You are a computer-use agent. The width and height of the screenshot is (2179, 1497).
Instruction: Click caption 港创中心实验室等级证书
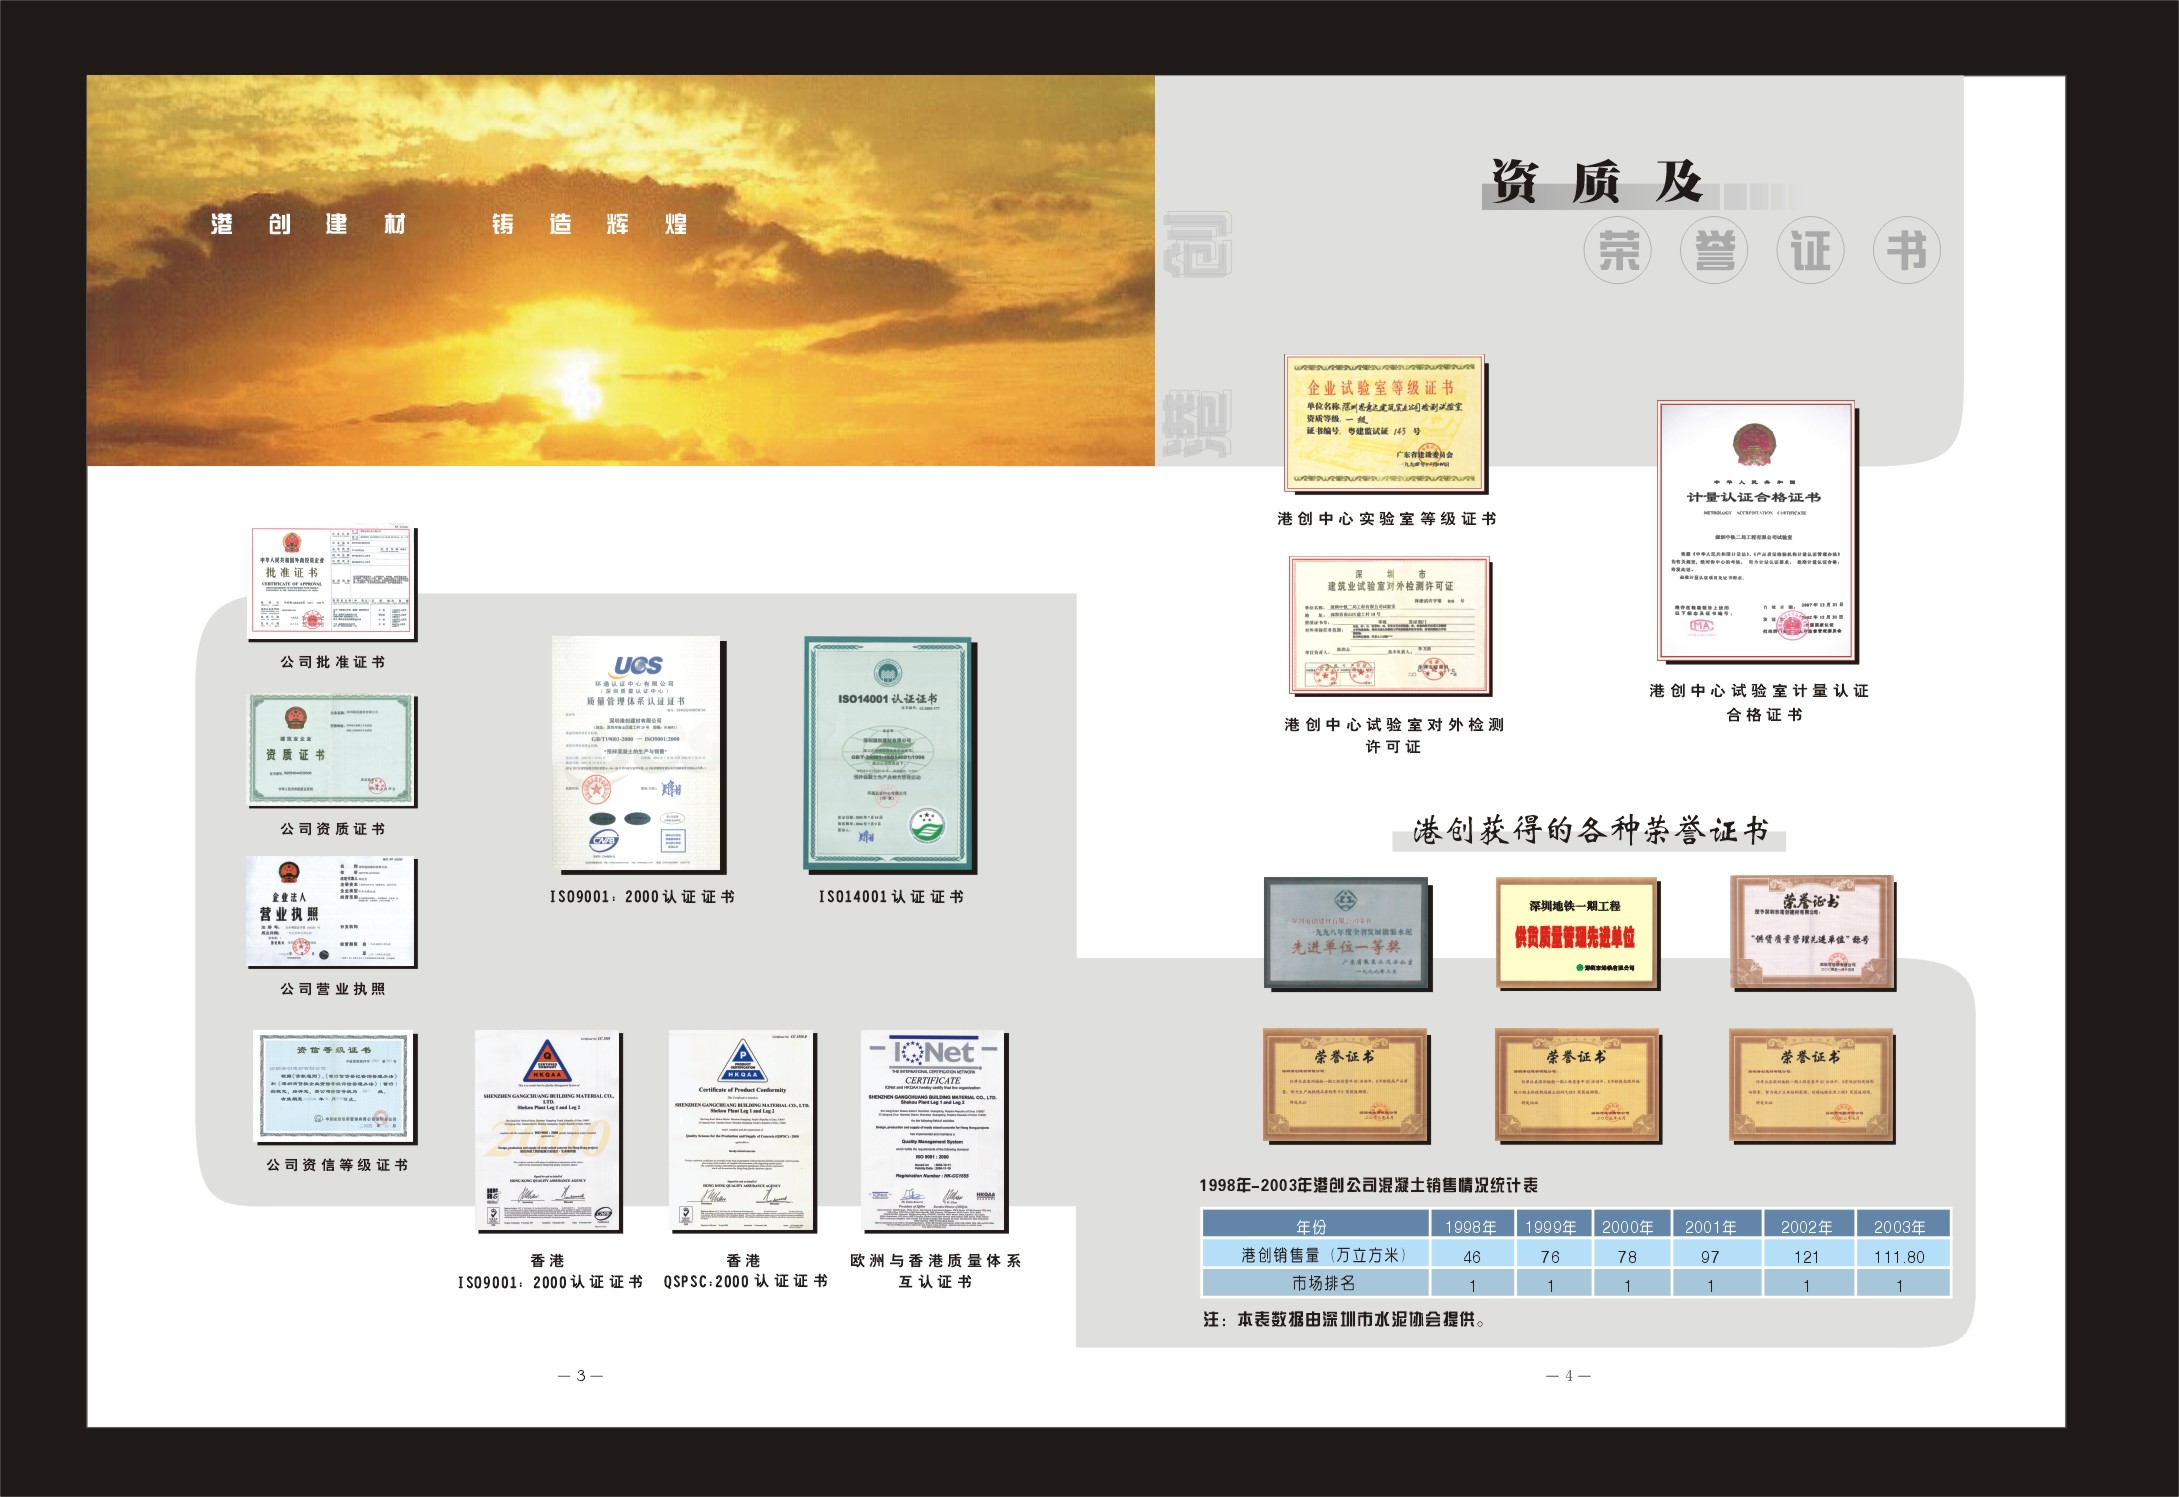point(1387,519)
